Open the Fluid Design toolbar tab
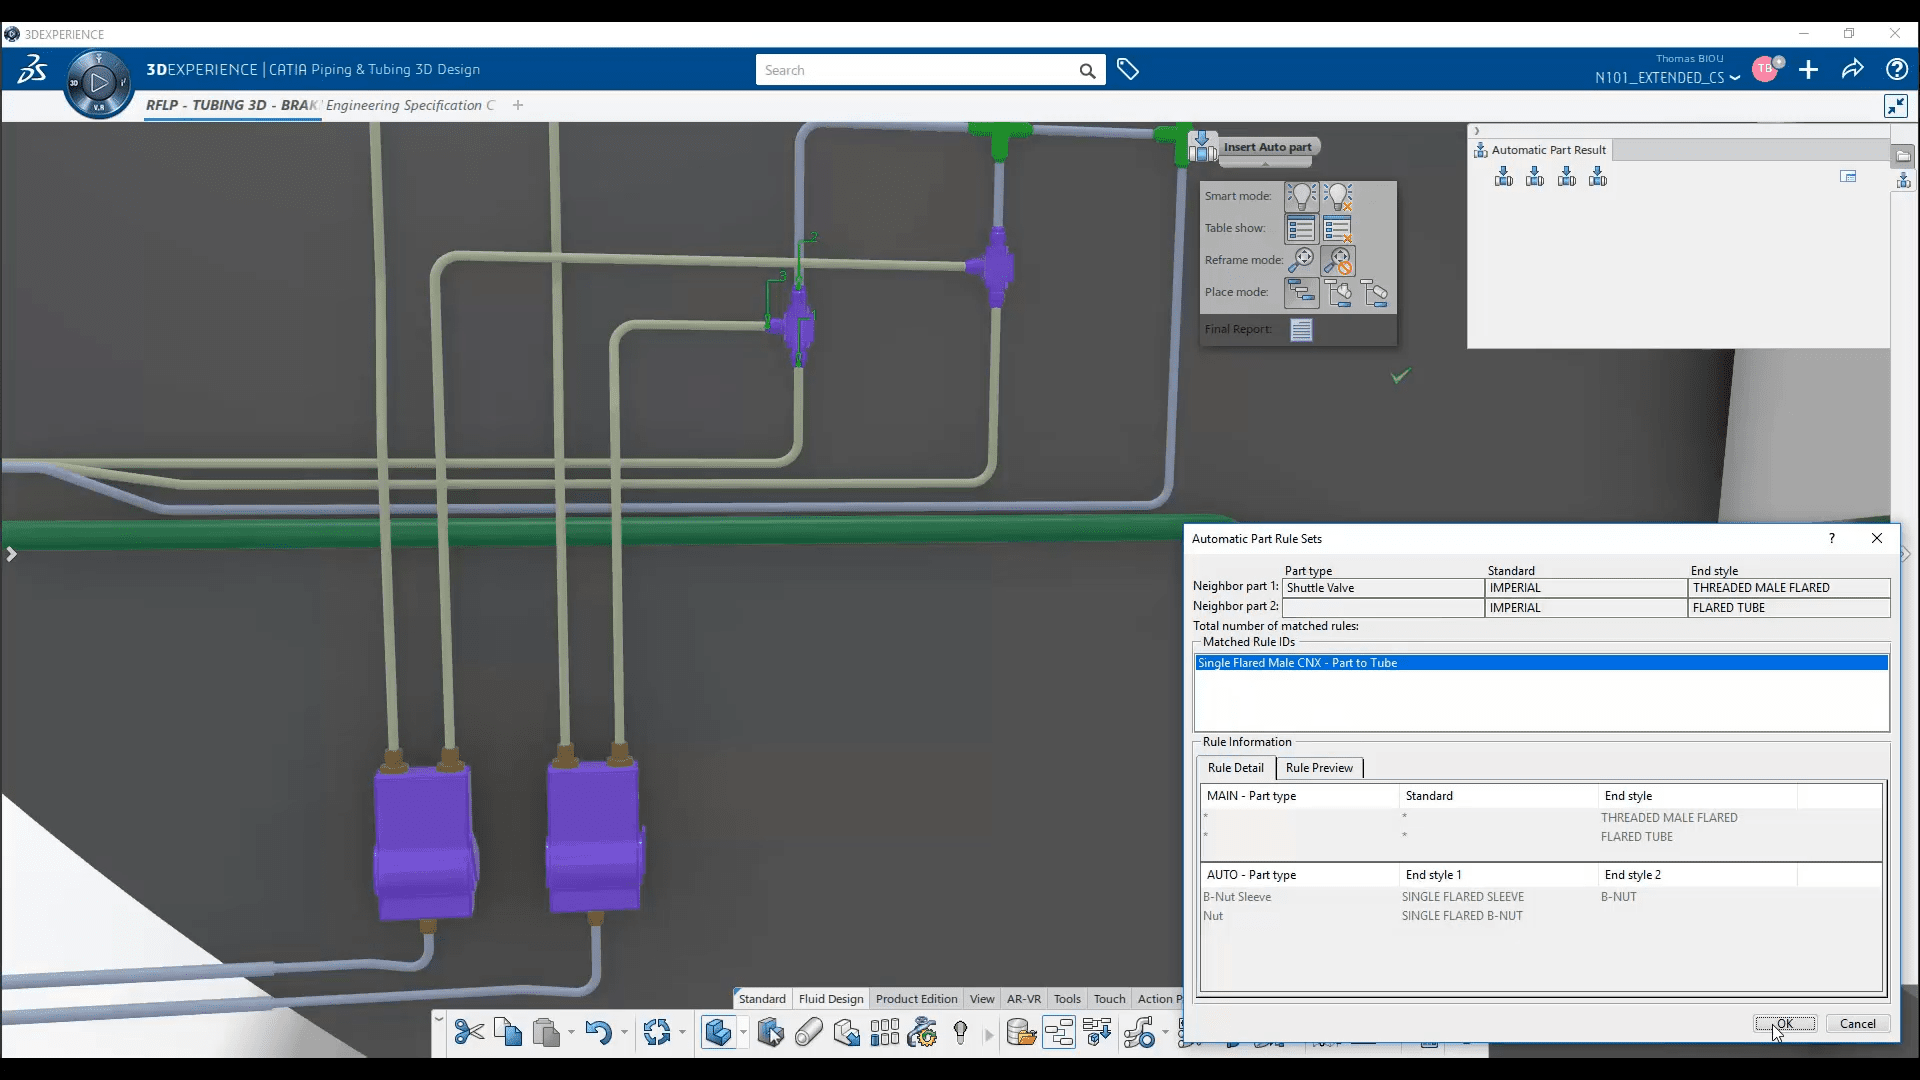The image size is (1920, 1080). click(x=830, y=999)
